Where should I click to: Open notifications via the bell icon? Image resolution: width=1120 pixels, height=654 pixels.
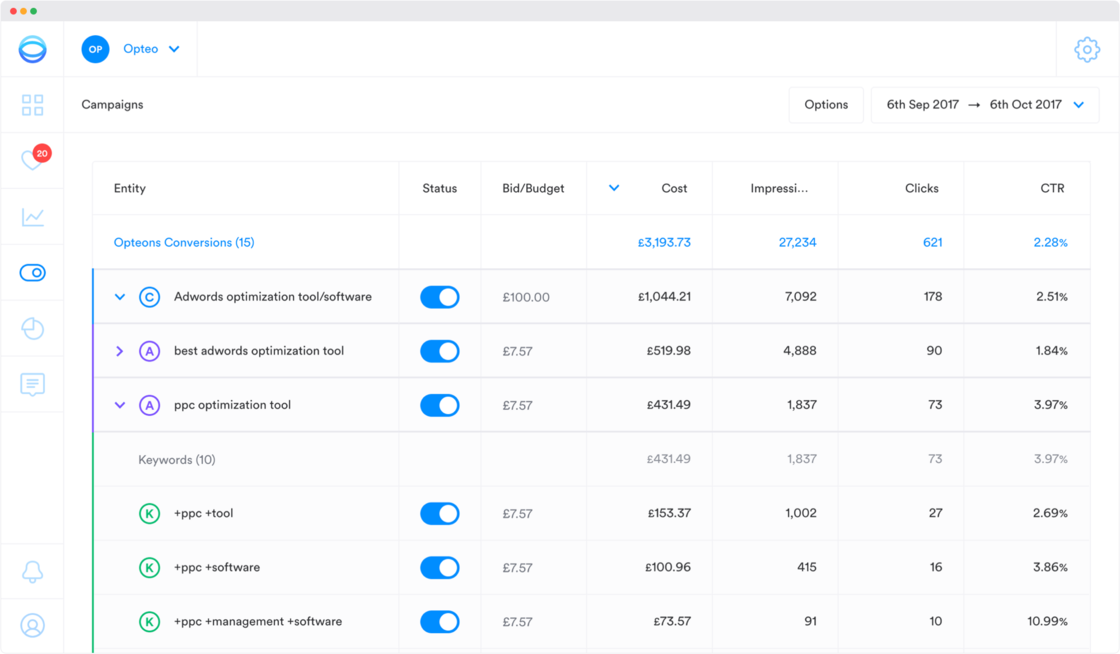tap(32, 571)
